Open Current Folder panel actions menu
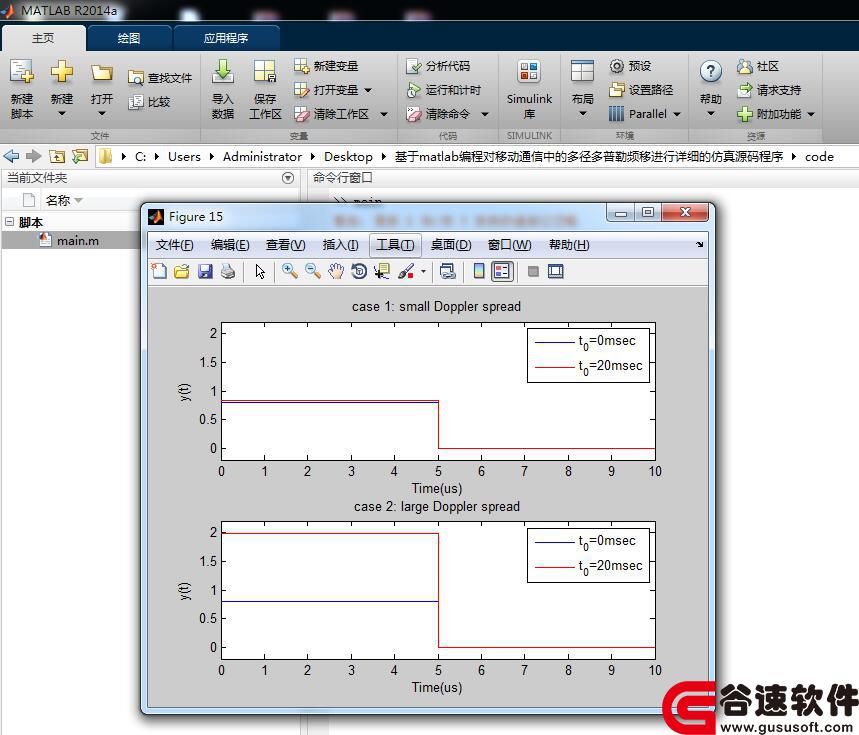 288,178
